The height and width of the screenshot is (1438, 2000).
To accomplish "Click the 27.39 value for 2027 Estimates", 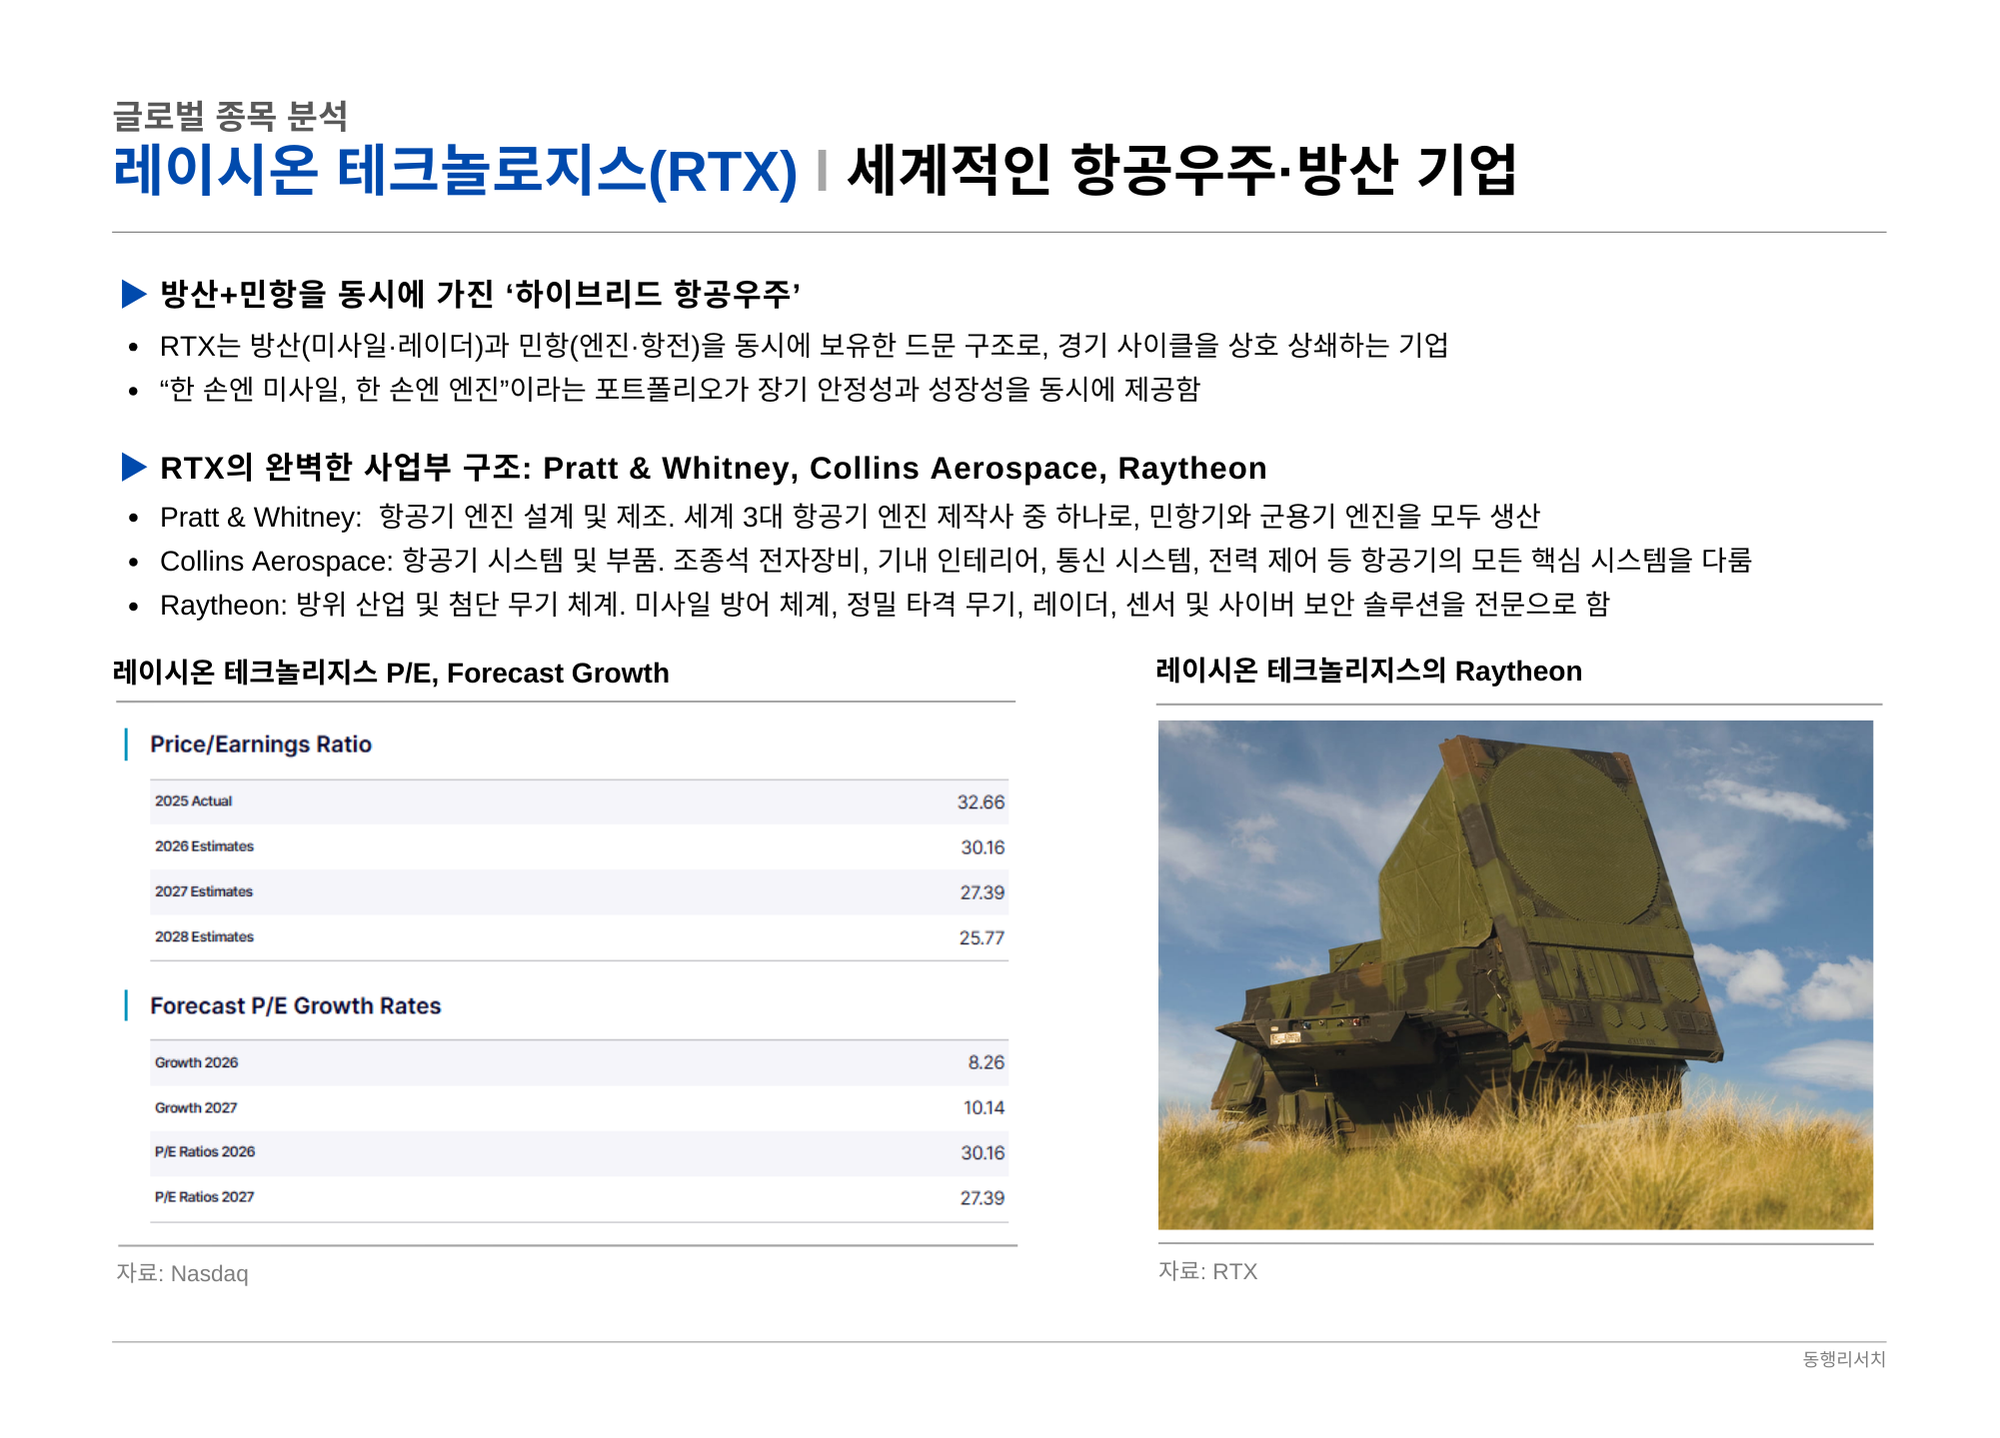I will (x=981, y=892).
